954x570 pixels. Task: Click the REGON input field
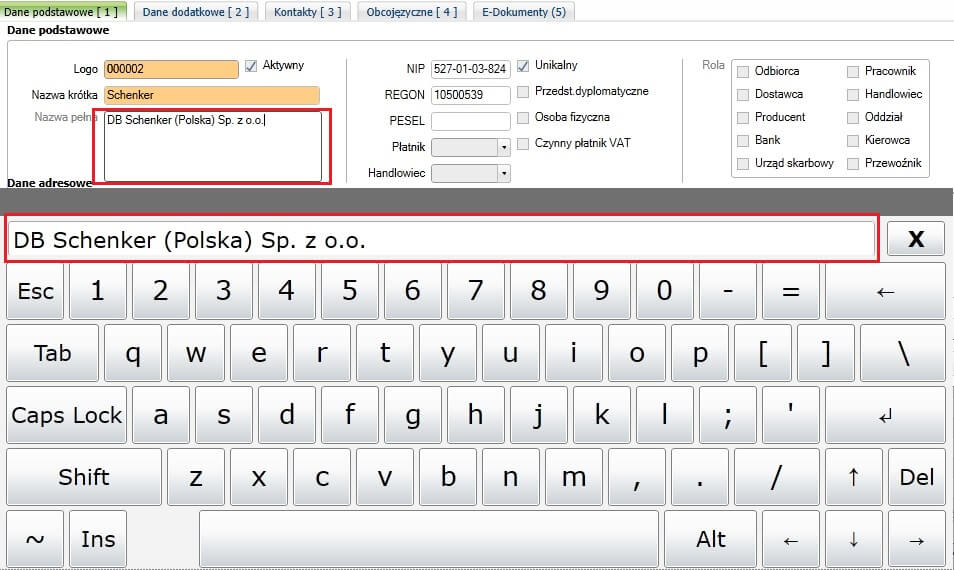point(470,95)
